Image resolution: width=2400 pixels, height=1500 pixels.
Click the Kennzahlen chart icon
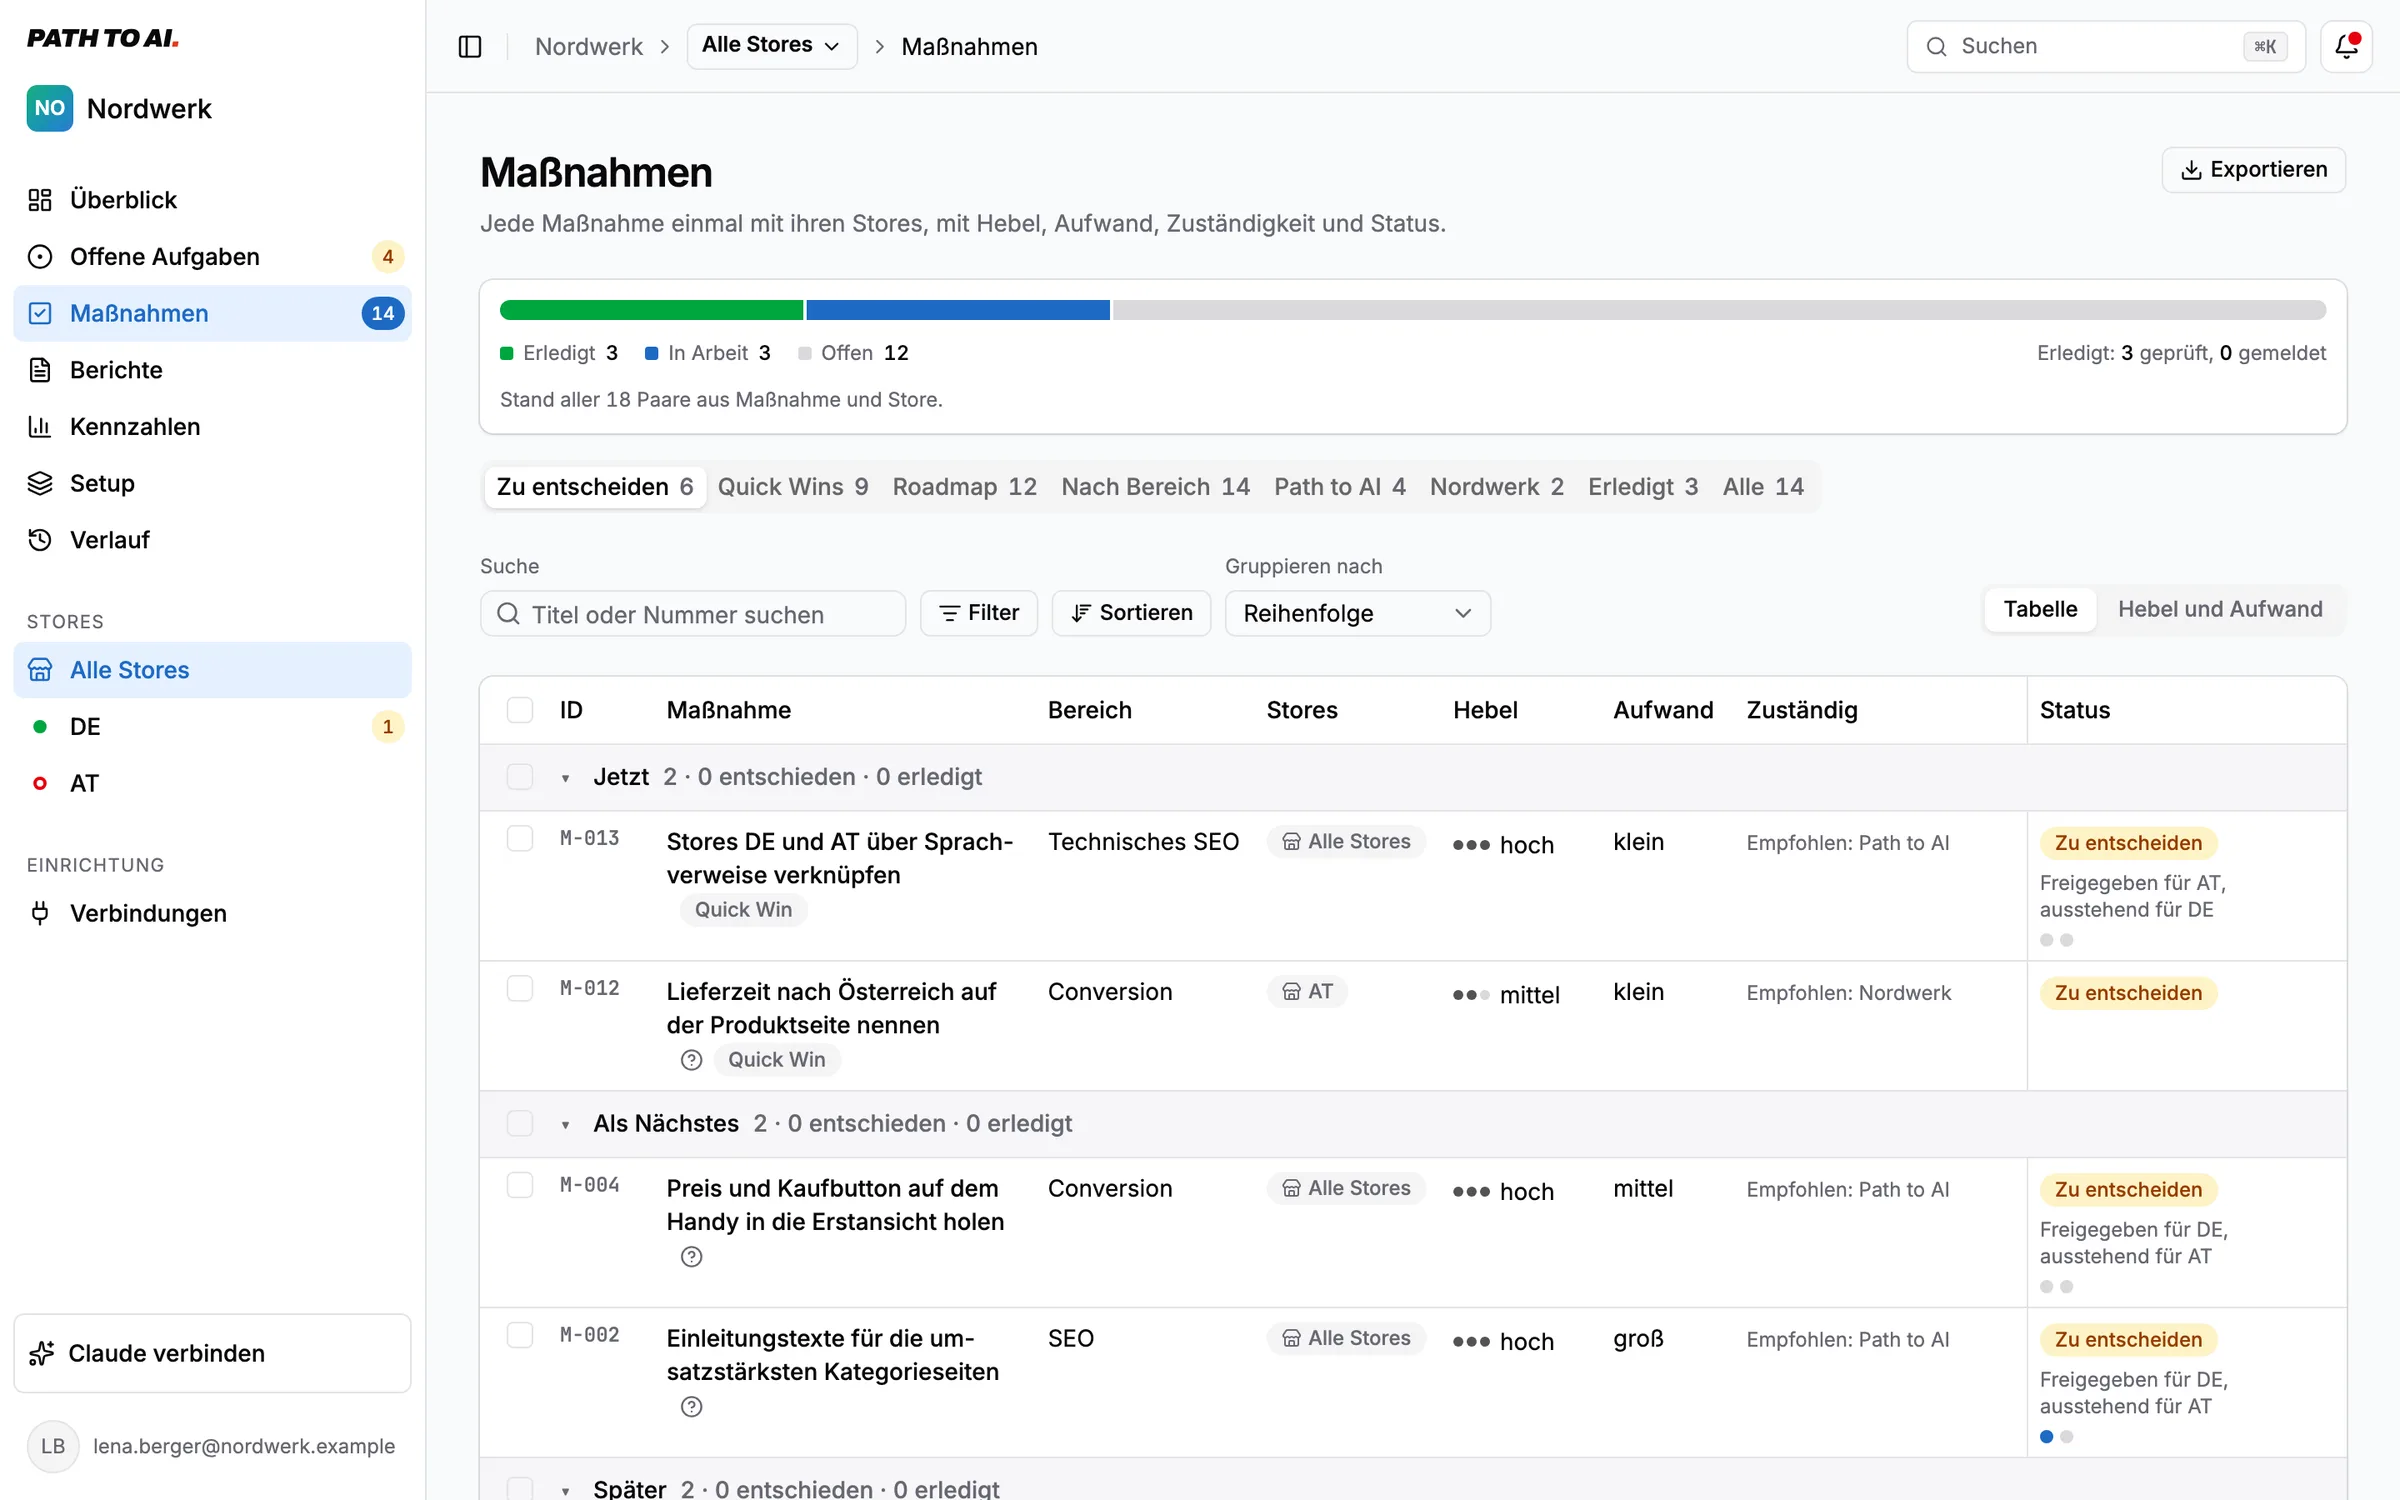coord(40,427)
